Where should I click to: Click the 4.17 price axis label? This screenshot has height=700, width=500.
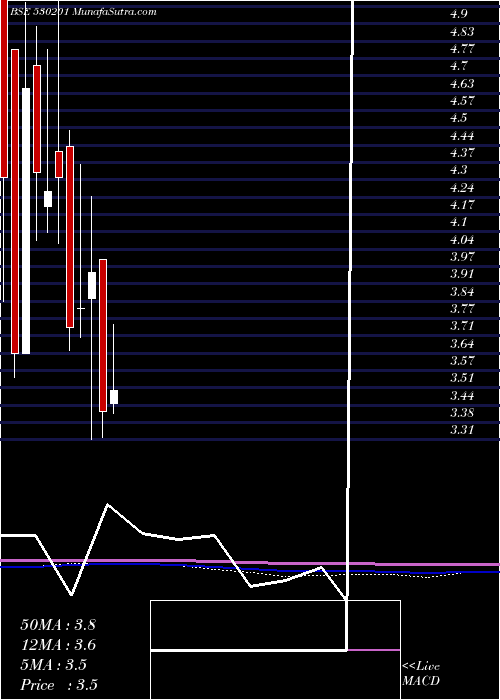click(462, 205)
